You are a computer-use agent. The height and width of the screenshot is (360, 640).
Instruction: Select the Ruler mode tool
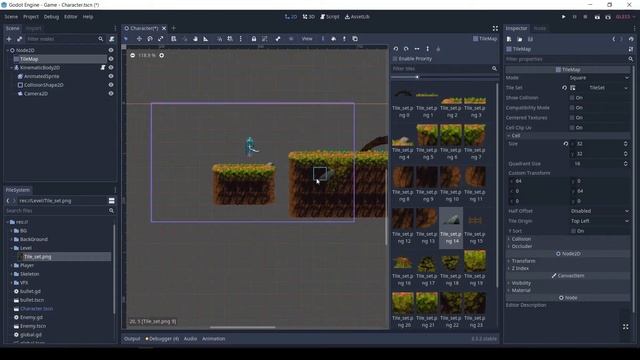(x=206, y=39)
